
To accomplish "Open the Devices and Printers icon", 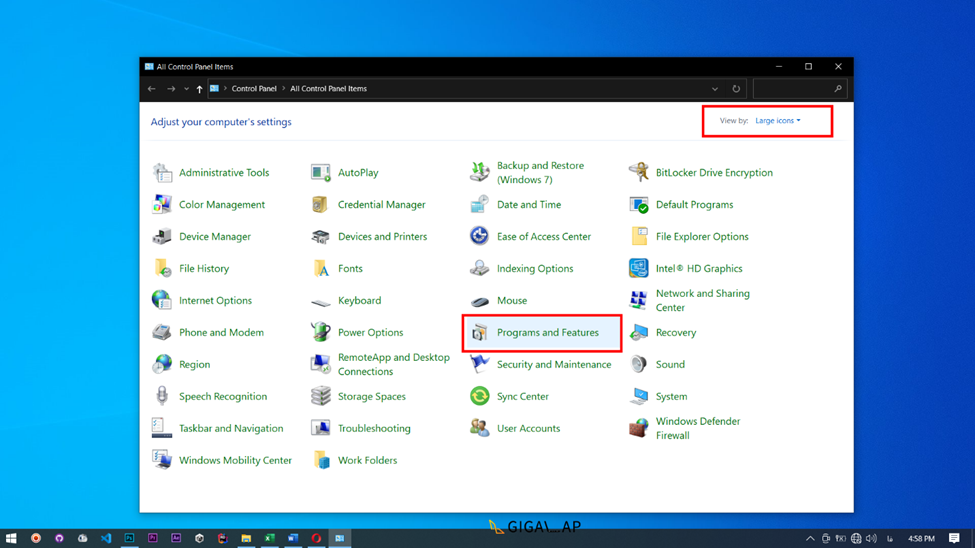I will tap(321, 236).
